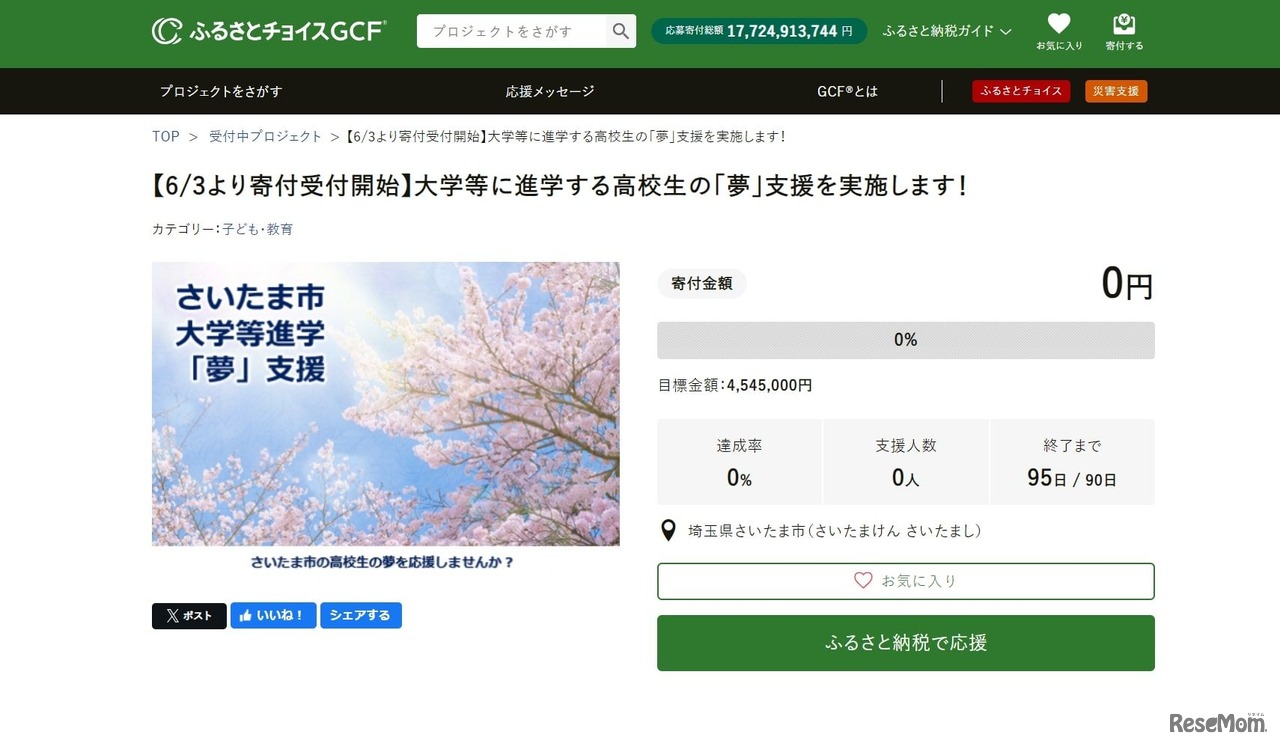This screenshot has width=1280, height=746.
Task: Click the last breadcrumb project title
Action: [x=565, y=136]
